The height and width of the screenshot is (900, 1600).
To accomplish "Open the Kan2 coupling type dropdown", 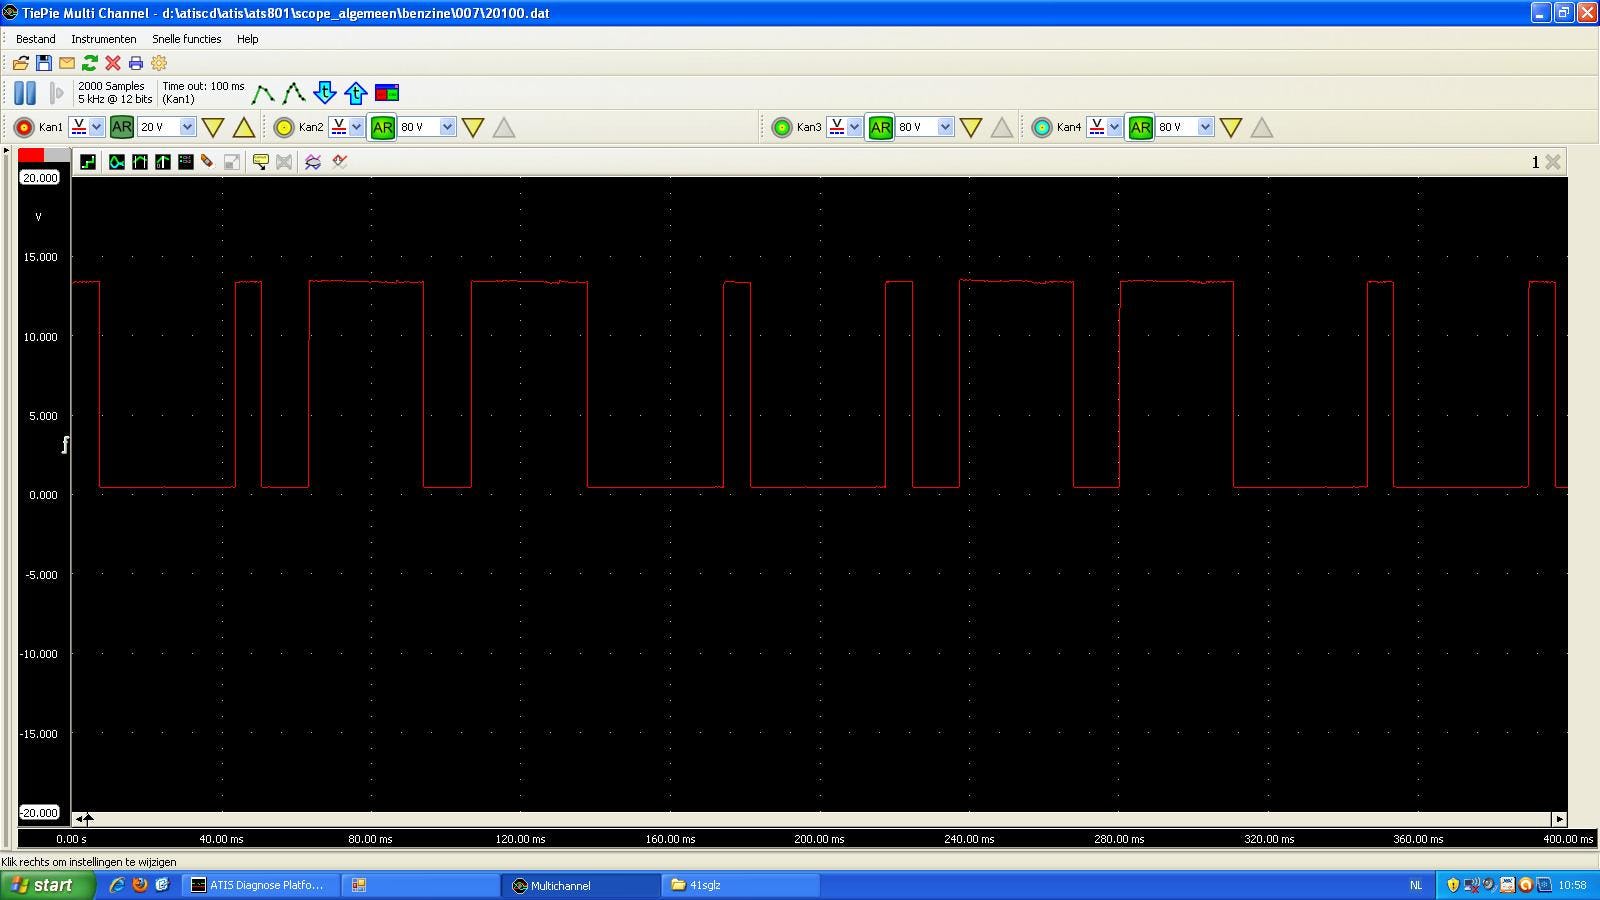I will (x=356, y=127).
